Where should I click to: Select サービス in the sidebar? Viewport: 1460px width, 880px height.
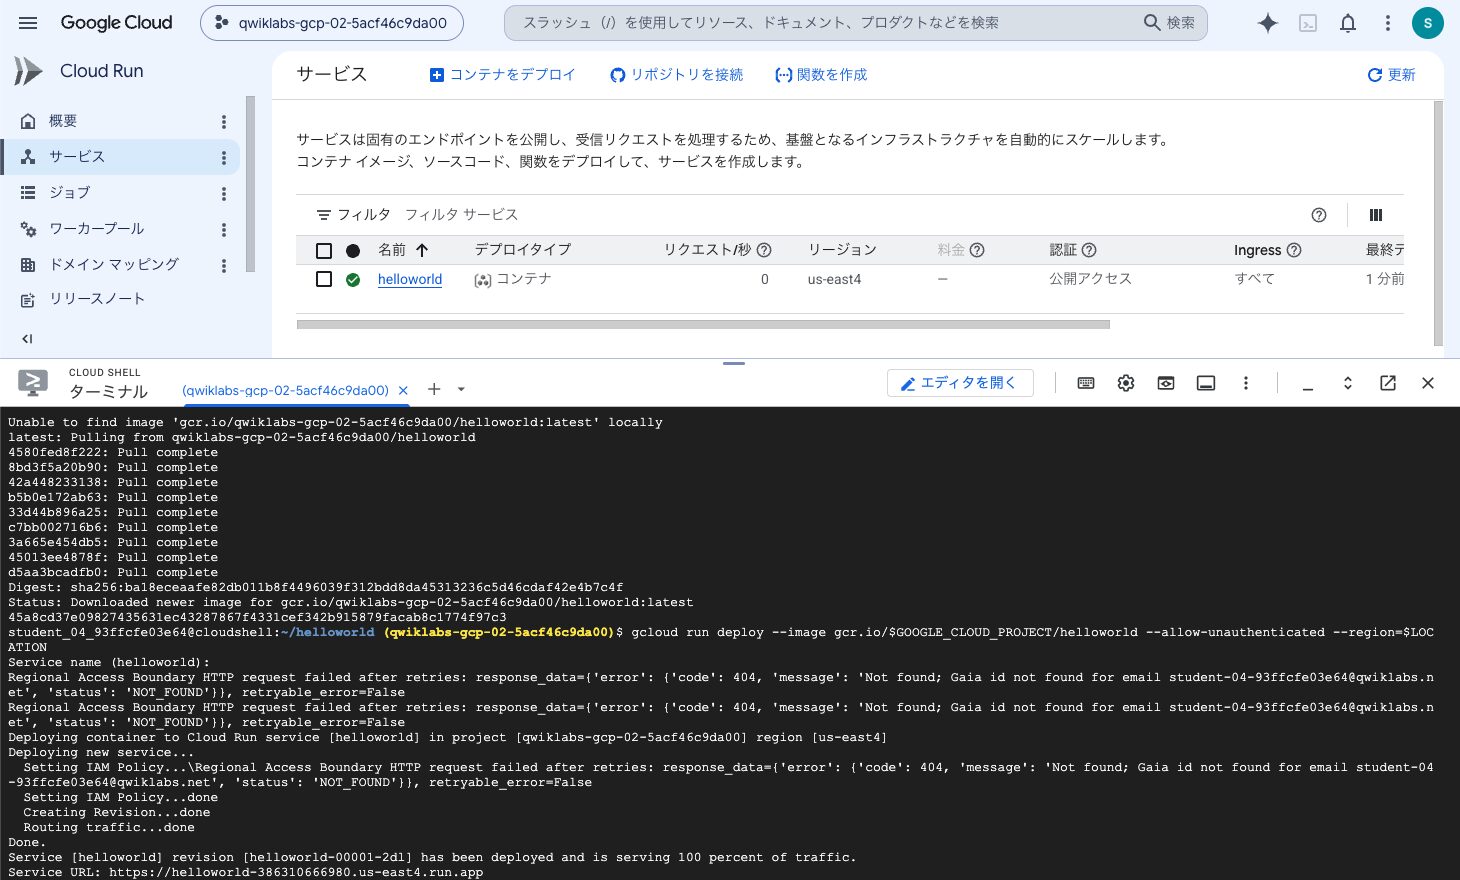coord(76,157)
